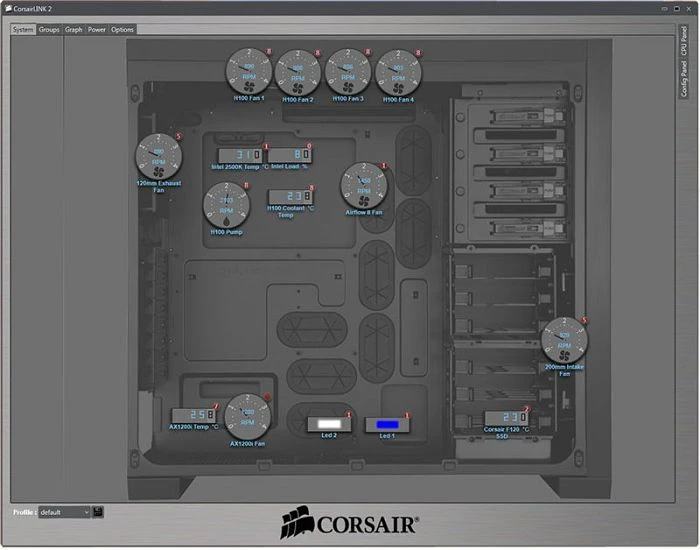
Task: Click the 120mm Exhaust Fan gauge
Action: [158, 157]
